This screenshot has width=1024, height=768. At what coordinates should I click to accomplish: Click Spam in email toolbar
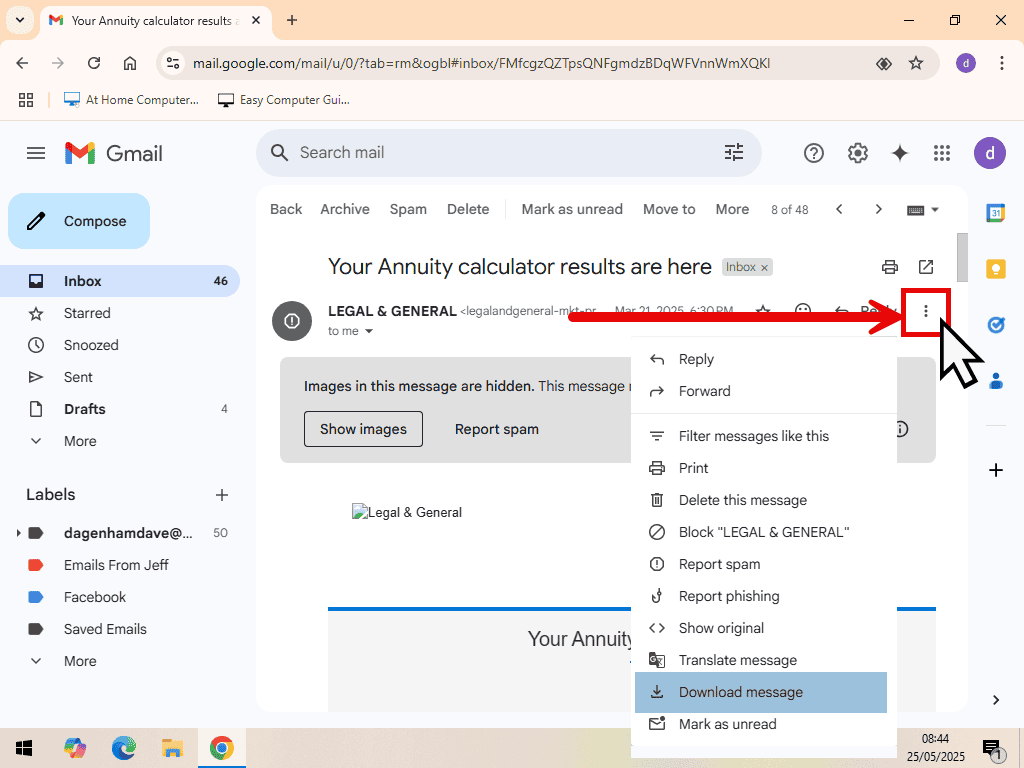[x=408, y=209]
